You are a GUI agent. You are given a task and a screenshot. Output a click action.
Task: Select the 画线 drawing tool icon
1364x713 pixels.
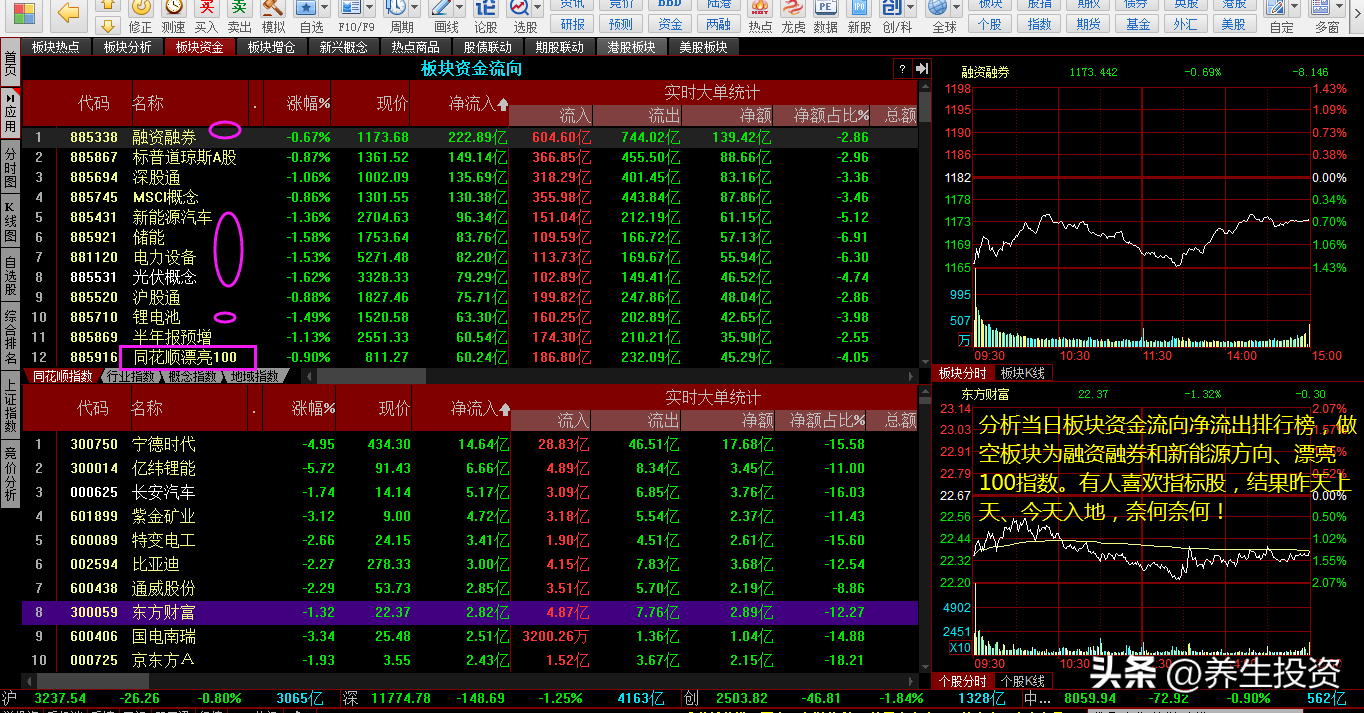442,9
